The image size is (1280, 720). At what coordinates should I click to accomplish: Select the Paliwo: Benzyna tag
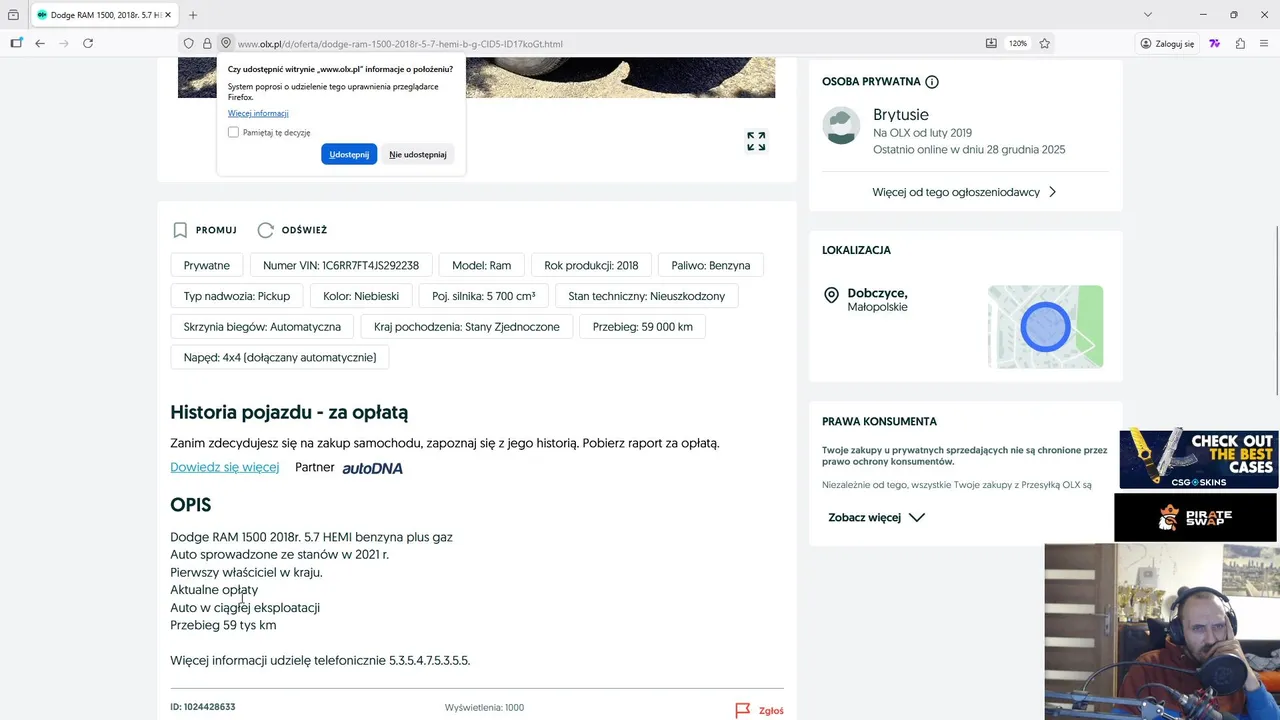click(x=711, y=265)
